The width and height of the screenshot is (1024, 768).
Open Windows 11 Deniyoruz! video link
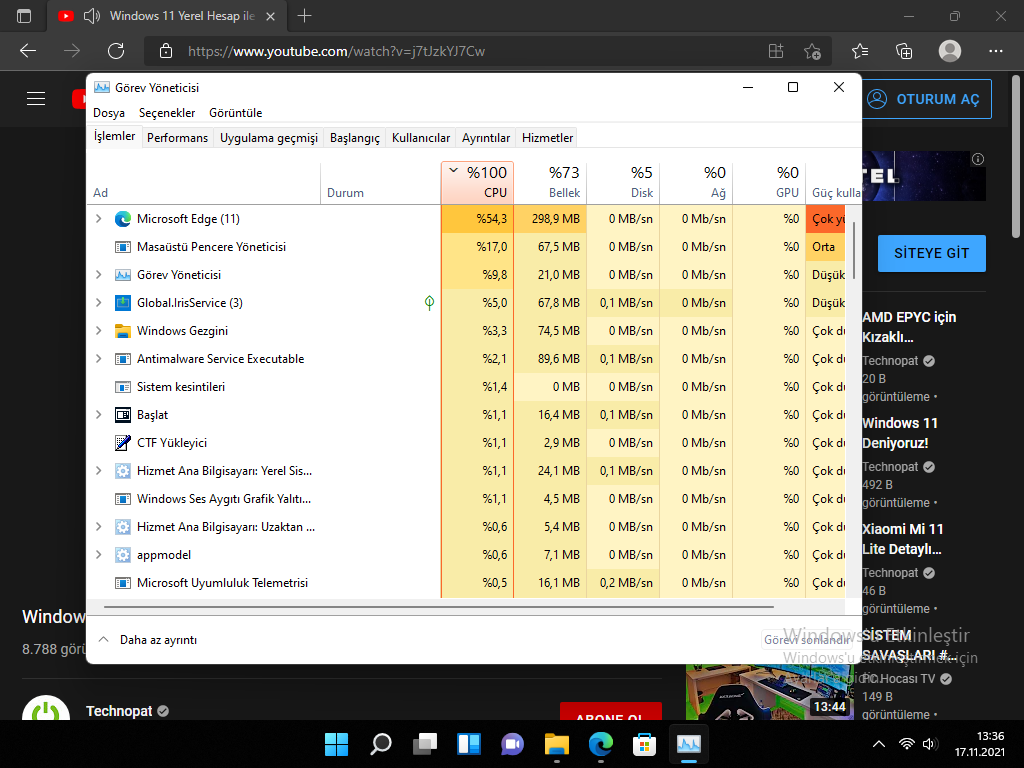[900, 433]
